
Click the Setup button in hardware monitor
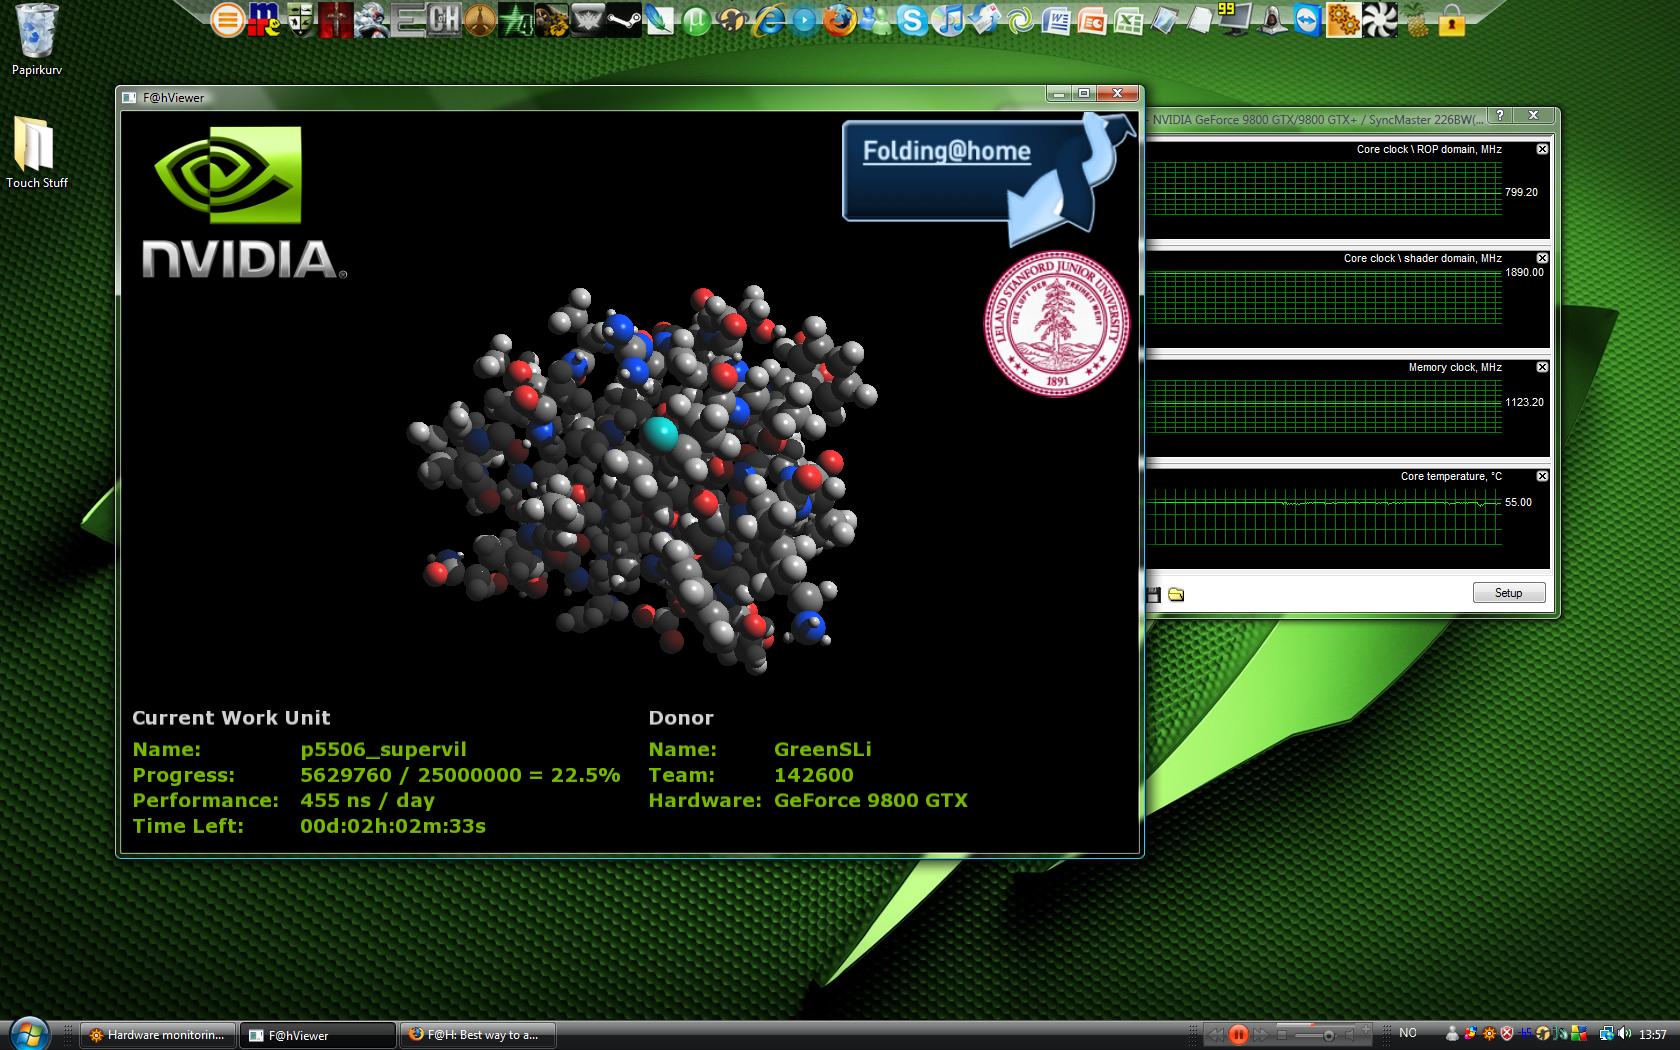coord(1508,593)
